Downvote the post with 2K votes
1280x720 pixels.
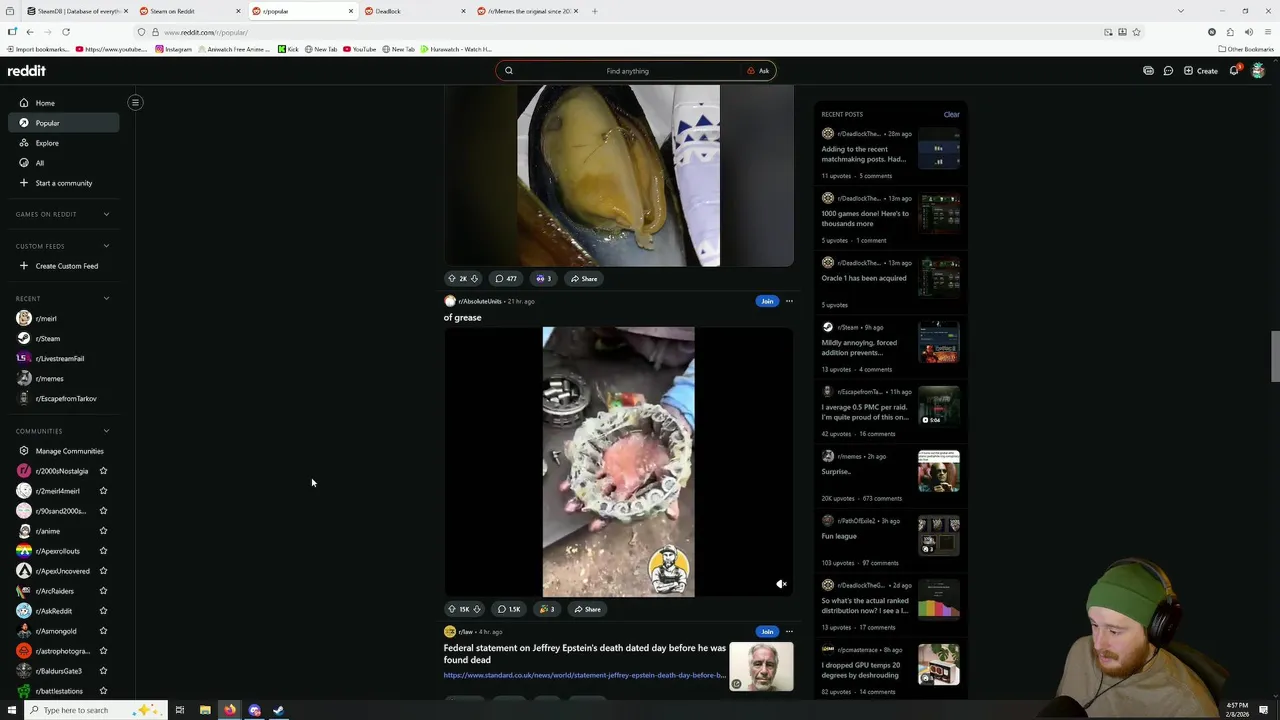coord(474,279)
